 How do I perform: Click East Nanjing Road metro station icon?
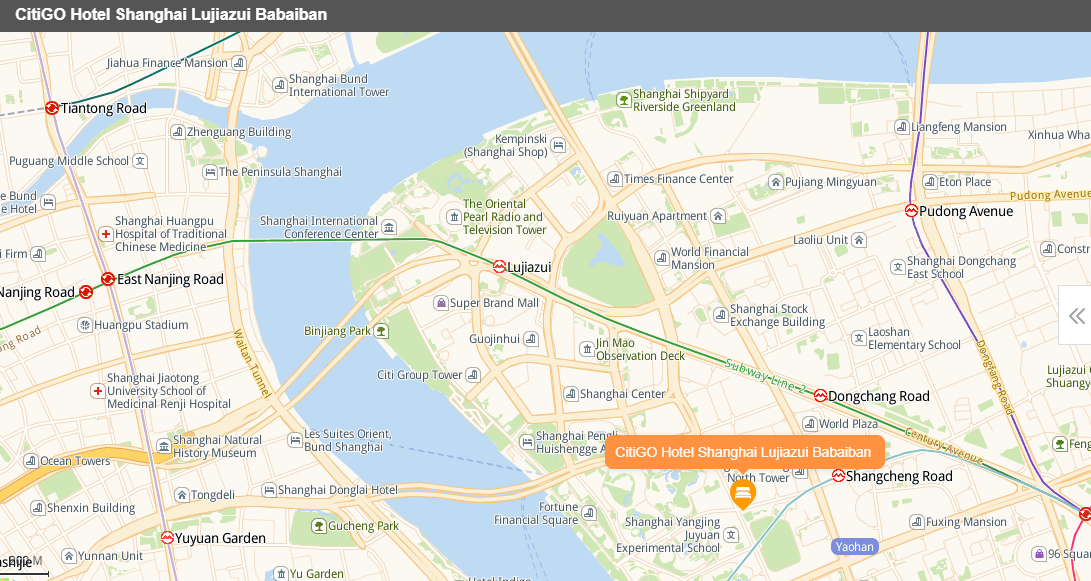pos(108,279)
